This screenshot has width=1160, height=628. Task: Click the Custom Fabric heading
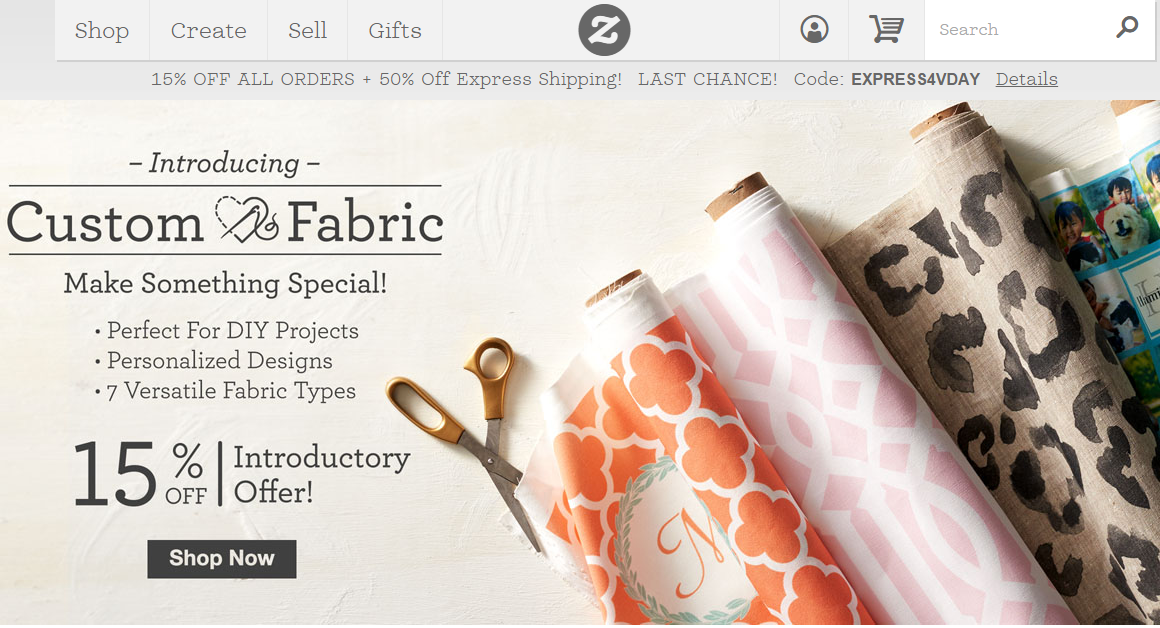[225, 222]
